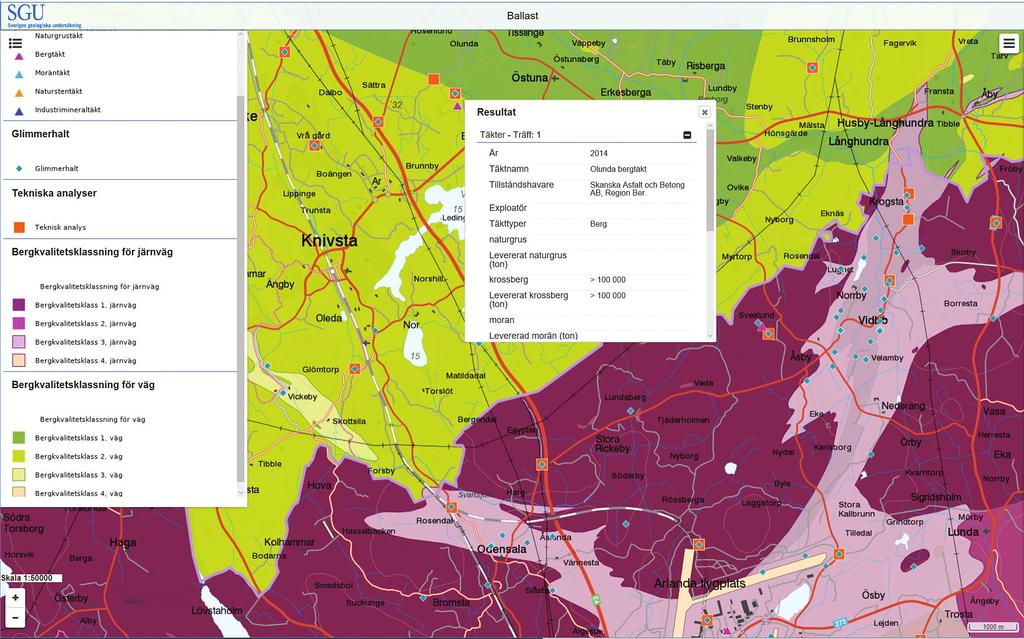Click the Arlanda flygplats map label
Viewport: 1024px width, 639px height.
coord(700,583)
